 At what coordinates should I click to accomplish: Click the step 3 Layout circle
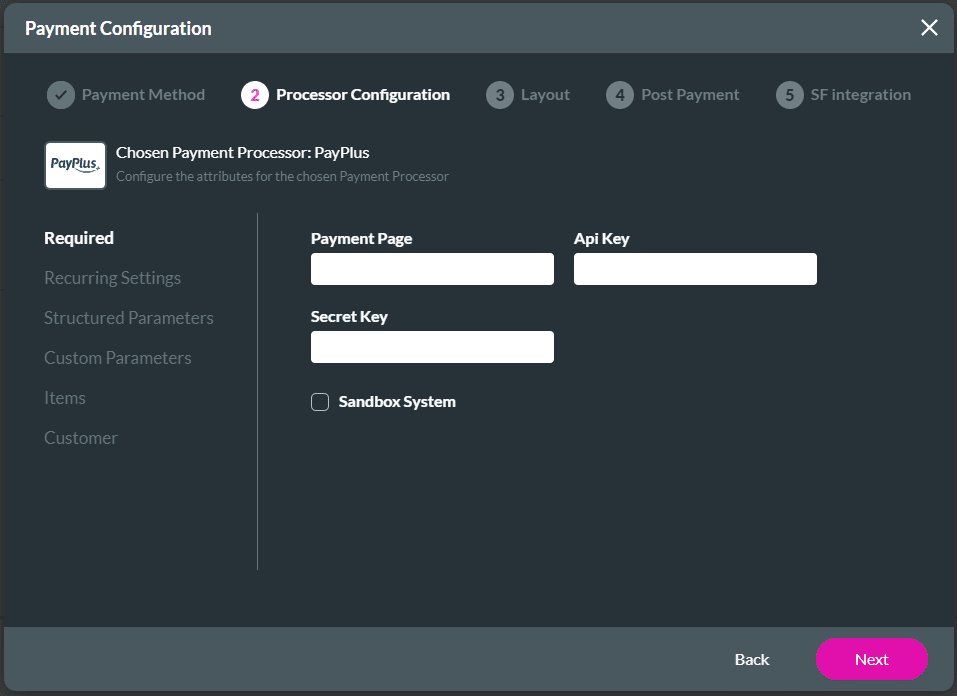point(499,95)
